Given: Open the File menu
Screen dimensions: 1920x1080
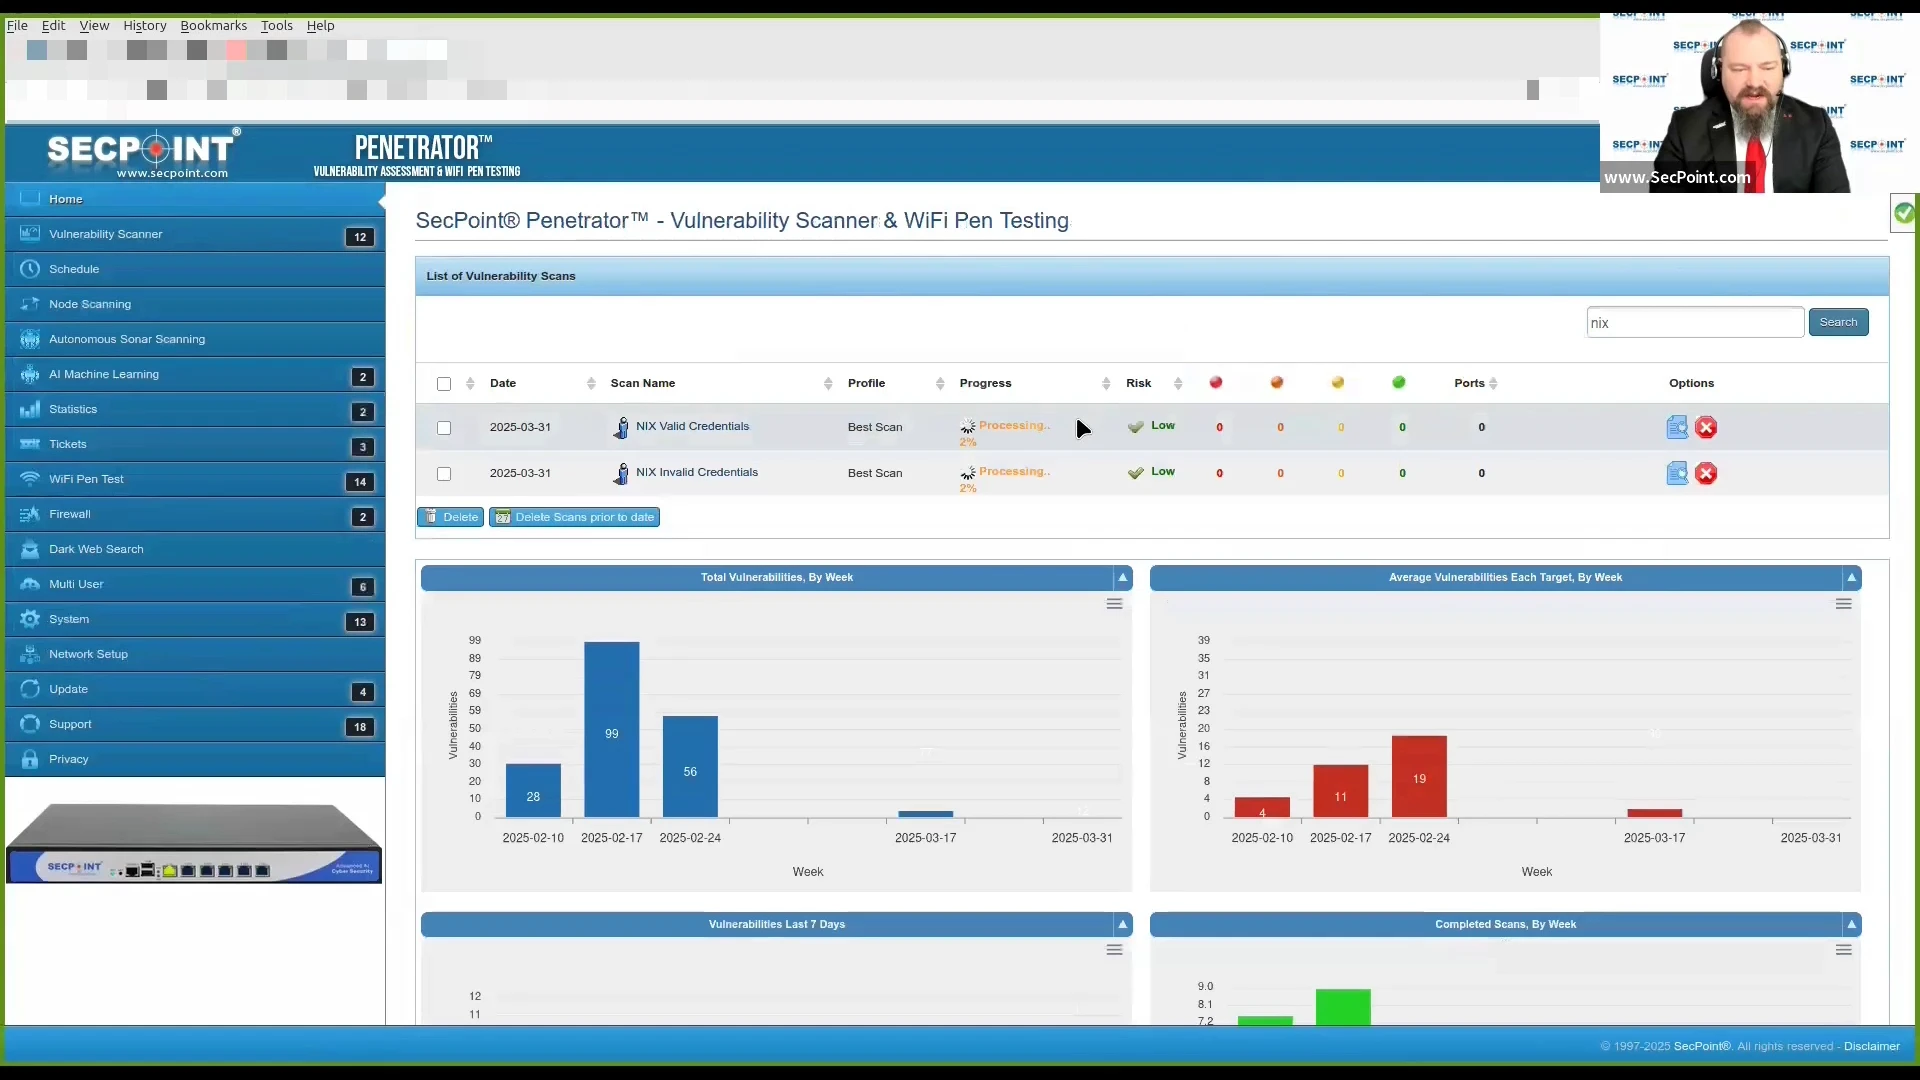Looking at the screenshot, I should pyautogui.click(x=17, y=26).
